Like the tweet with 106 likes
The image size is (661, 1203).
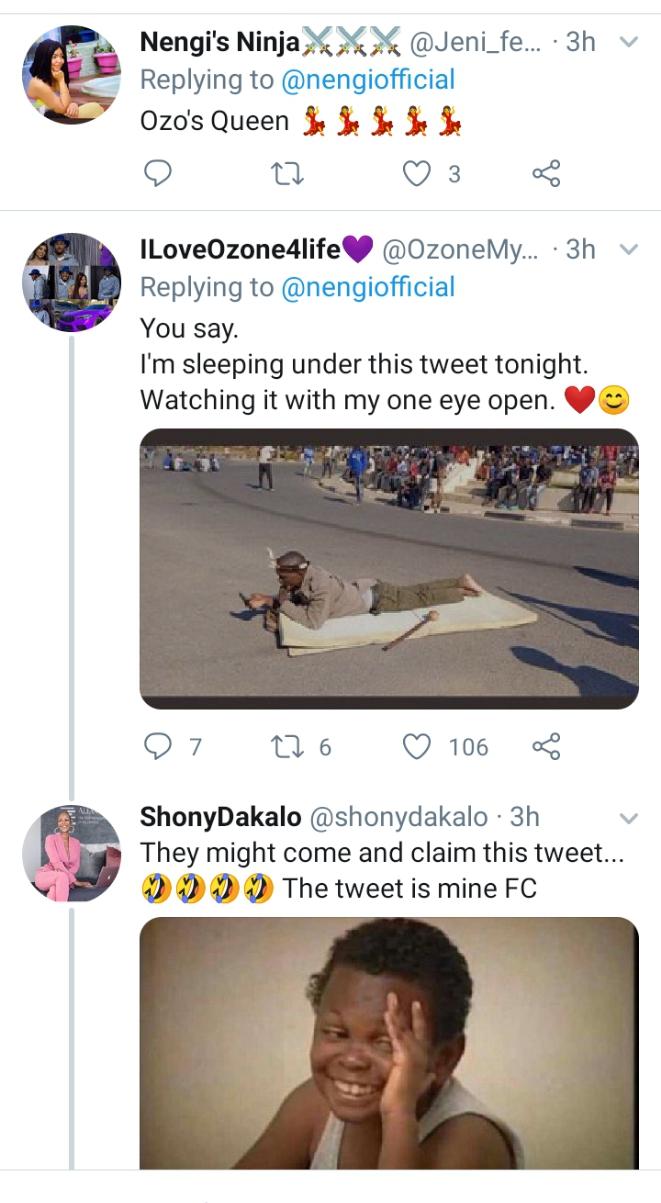click(416, 746)
